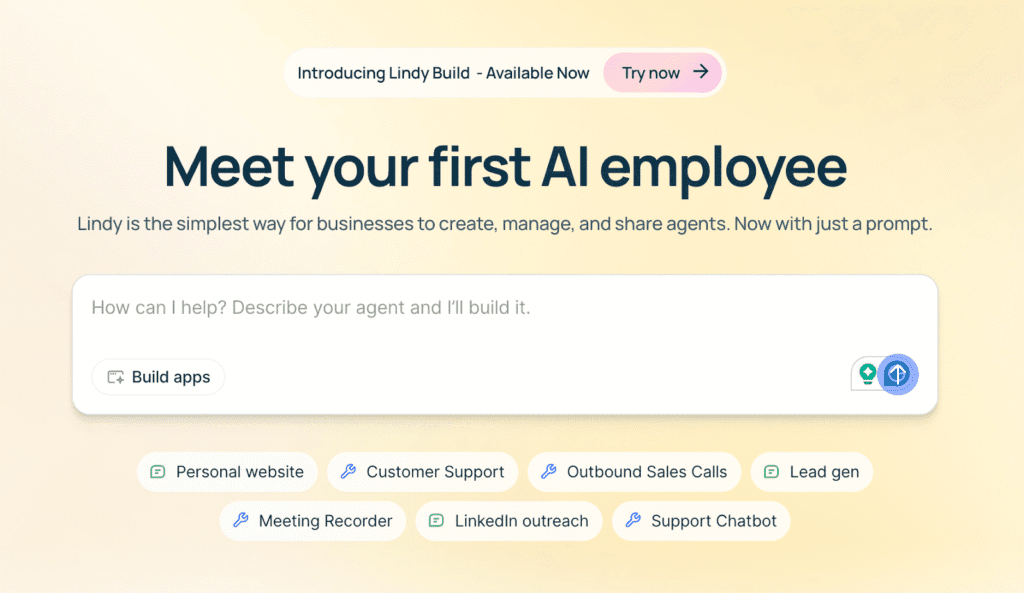Click the Build apps window icon
This screenshot has width=1024, height=593.
click(x=116, y=377)
